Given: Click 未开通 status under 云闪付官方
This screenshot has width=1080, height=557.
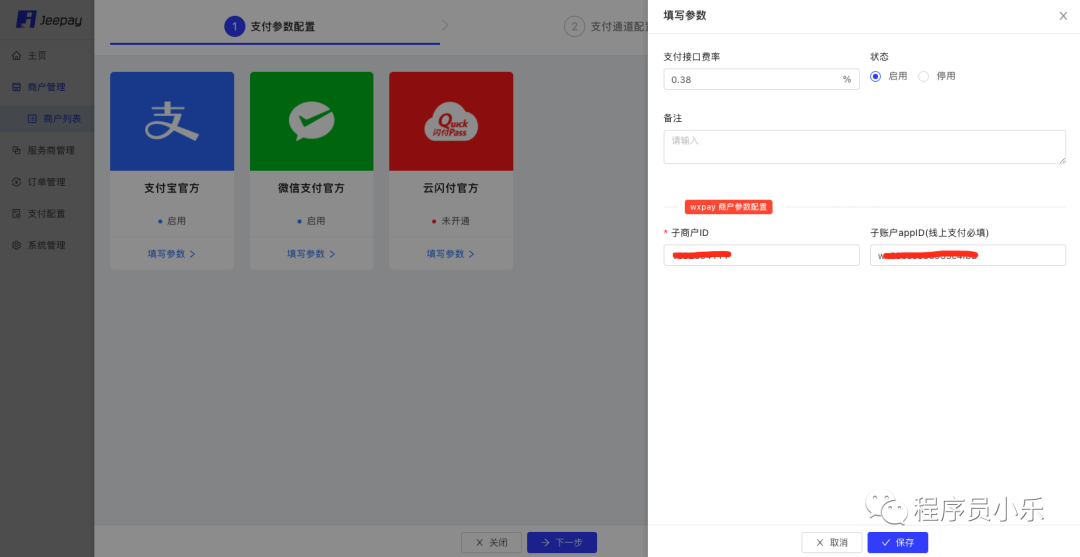Looking at the screenshot, I should pyautogui.click(x=450, y=221).
